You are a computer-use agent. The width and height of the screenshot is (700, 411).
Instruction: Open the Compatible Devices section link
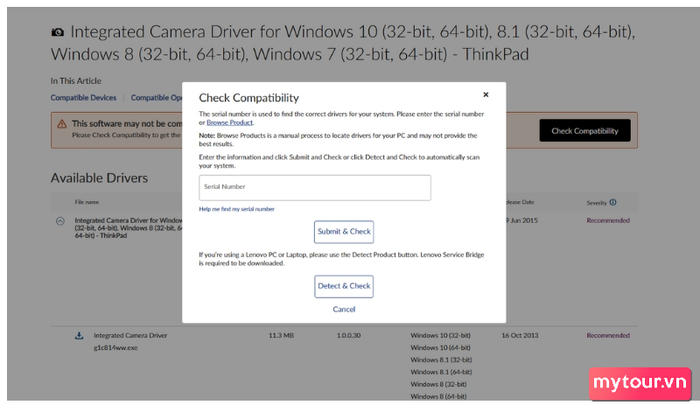tap(83, 98)
